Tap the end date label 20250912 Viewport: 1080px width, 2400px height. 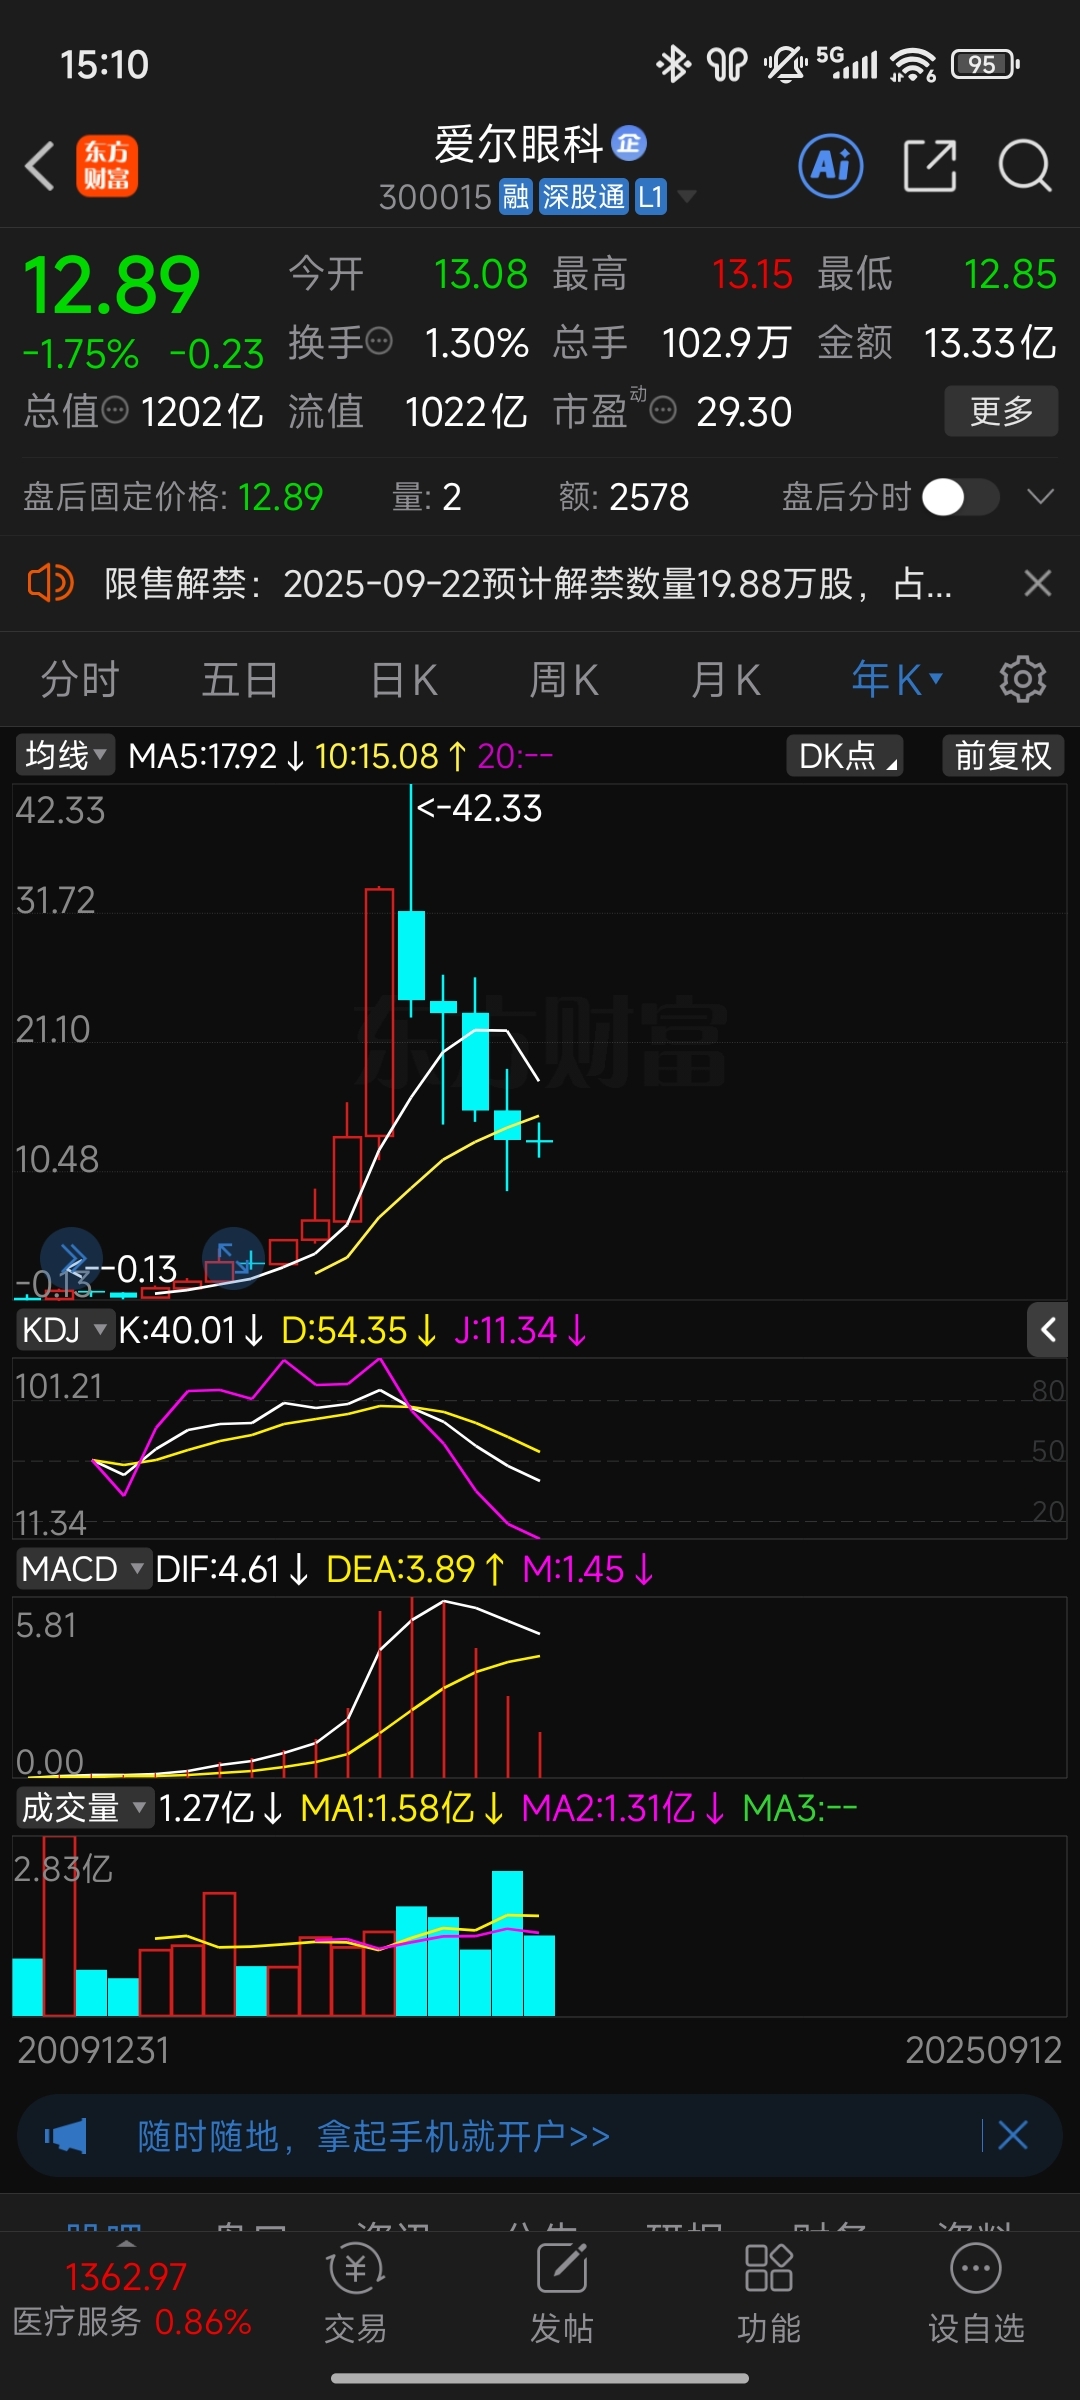click(x=984, y=2050)
